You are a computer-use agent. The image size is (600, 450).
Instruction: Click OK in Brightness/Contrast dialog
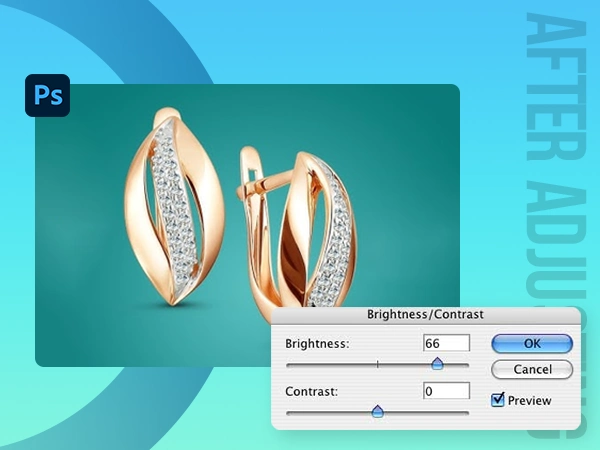(x=532, y=343)
